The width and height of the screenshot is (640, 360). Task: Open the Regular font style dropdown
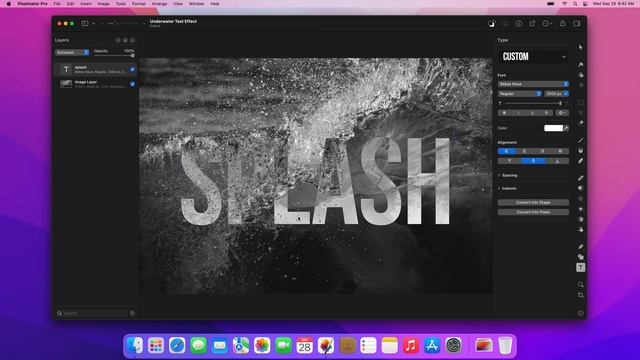coord(520,94)
